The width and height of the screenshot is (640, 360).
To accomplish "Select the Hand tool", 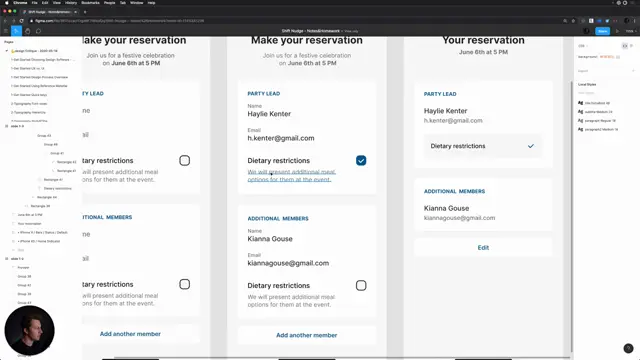I will click(27, 31).
